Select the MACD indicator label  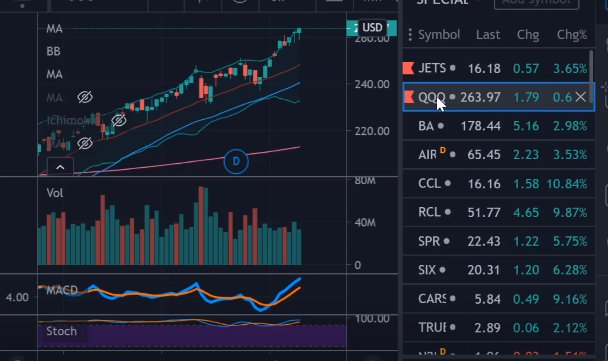62,290
